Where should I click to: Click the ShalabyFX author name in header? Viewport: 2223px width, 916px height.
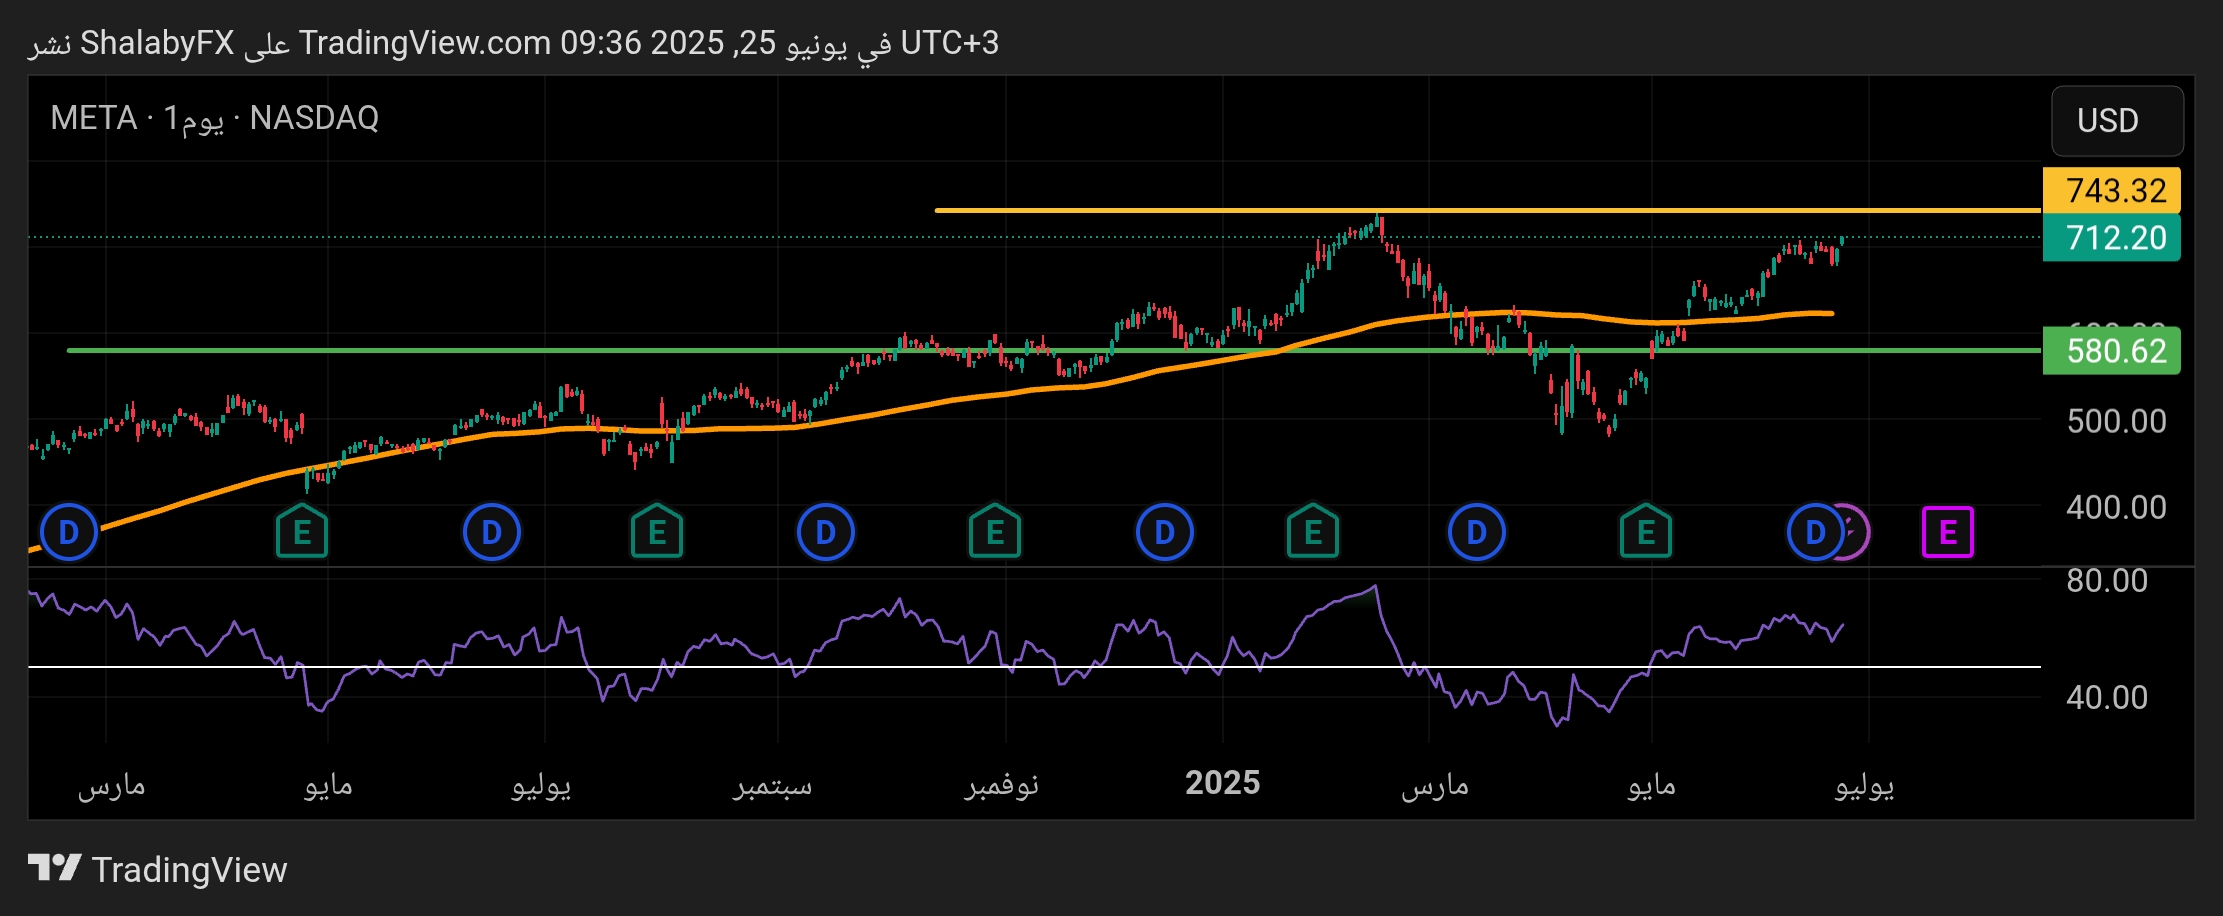point(157,43)
